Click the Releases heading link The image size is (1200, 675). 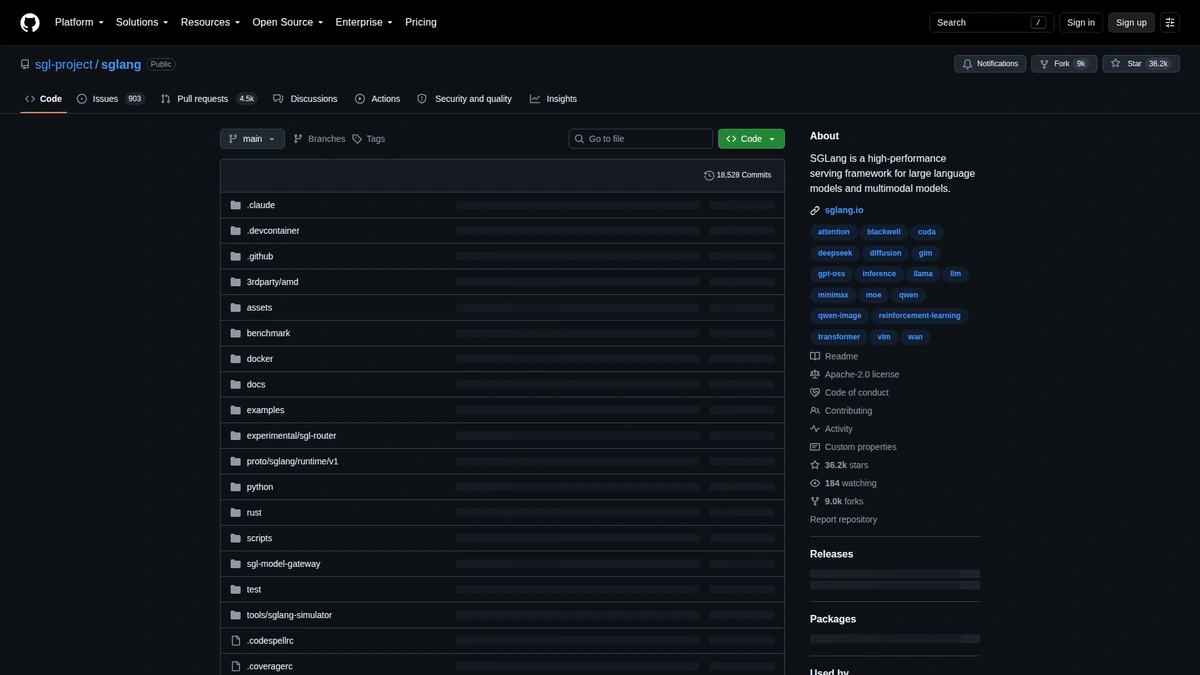click(832, 554)
